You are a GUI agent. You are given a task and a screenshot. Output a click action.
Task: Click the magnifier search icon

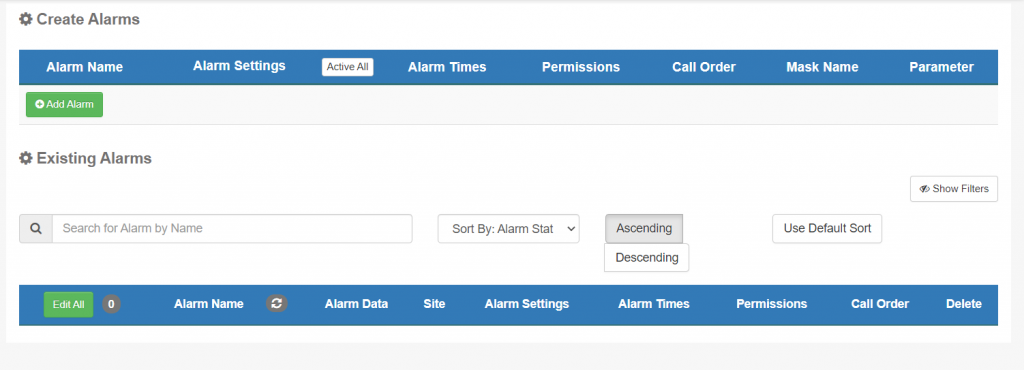click(36, 228)
